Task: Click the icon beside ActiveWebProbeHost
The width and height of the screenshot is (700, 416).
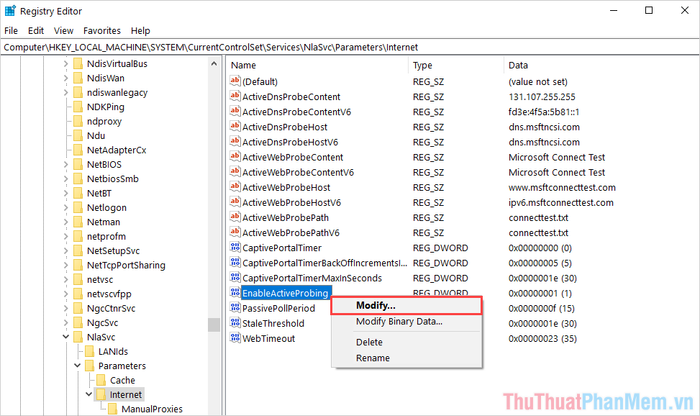Action: pos(235,187)
